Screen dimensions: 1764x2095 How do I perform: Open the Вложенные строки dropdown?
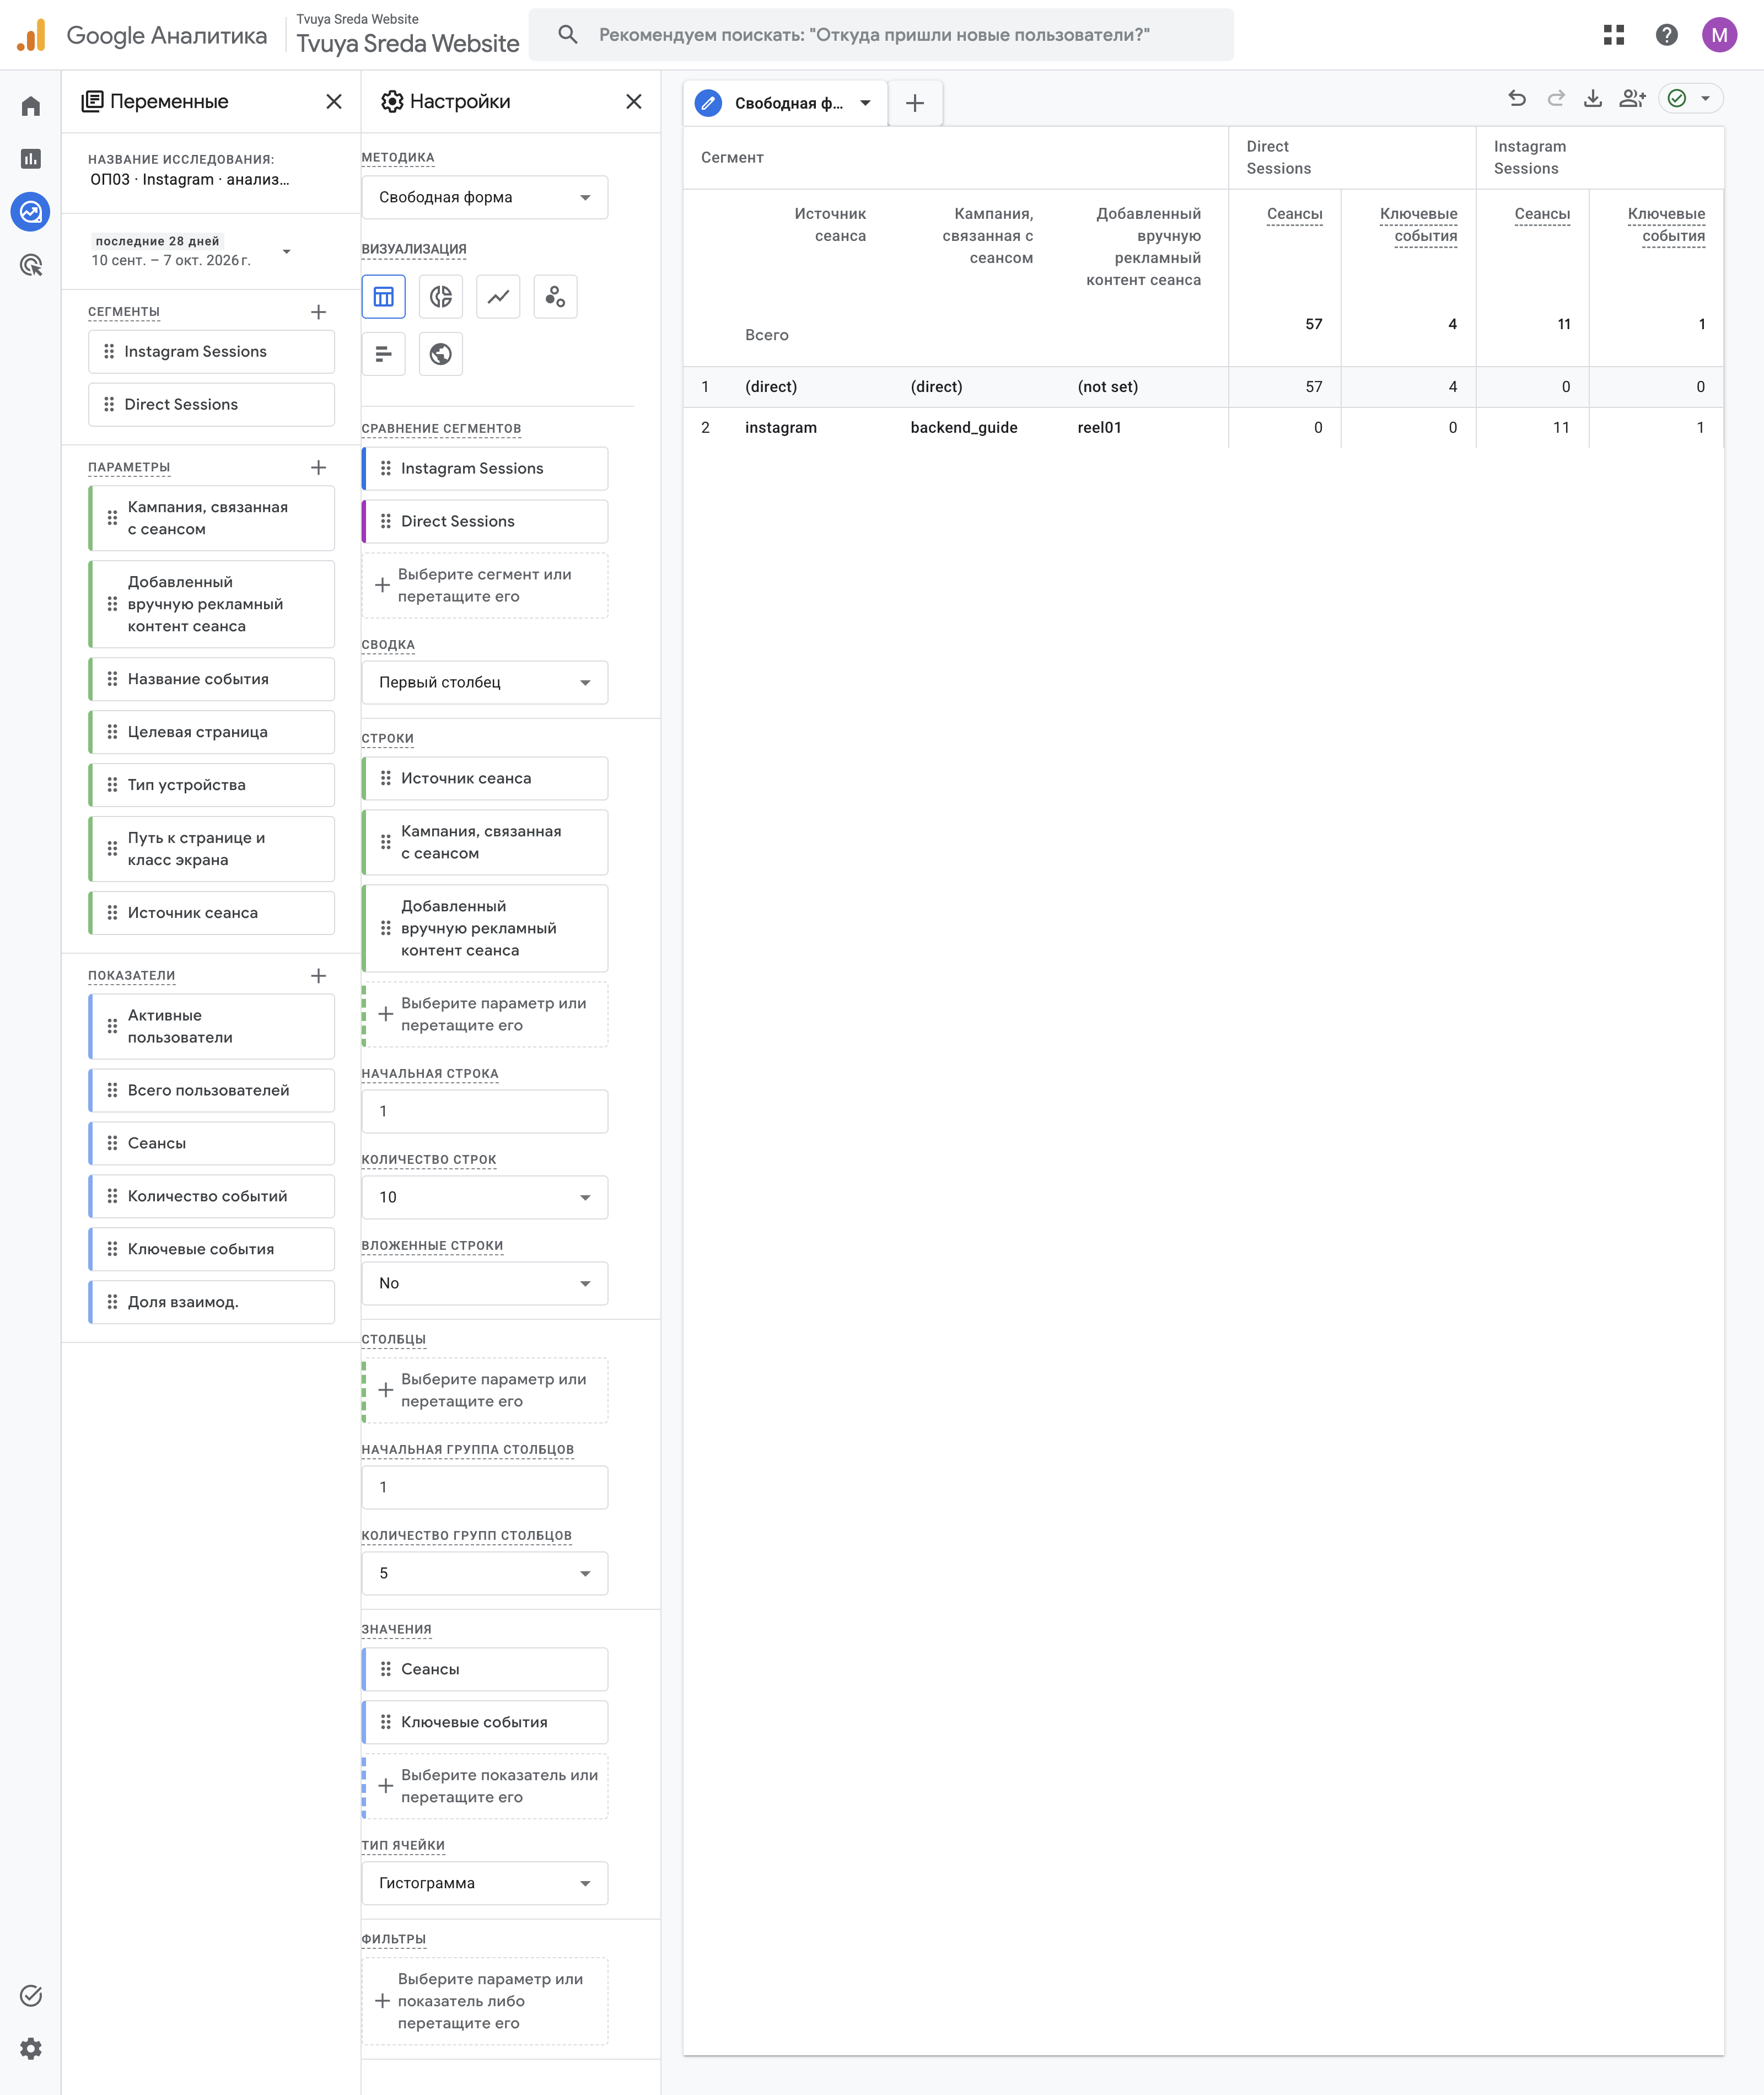tap(485, 1283)
